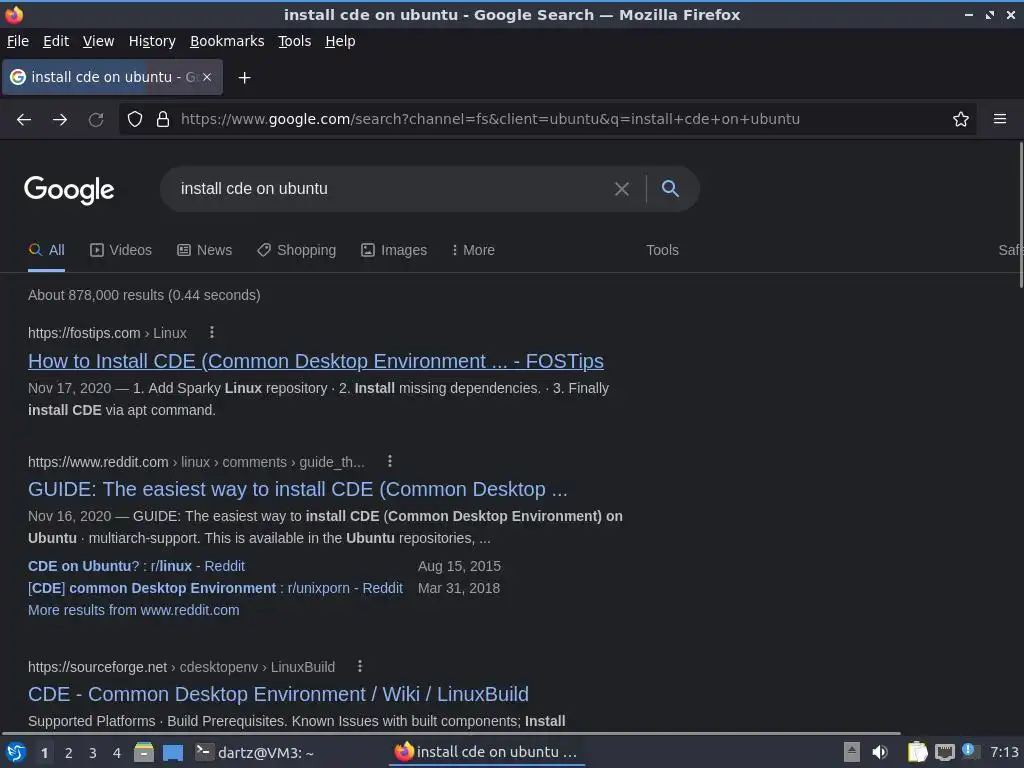Switch to virtual desktop 4

pyautogui.click(x=117, y=753)
